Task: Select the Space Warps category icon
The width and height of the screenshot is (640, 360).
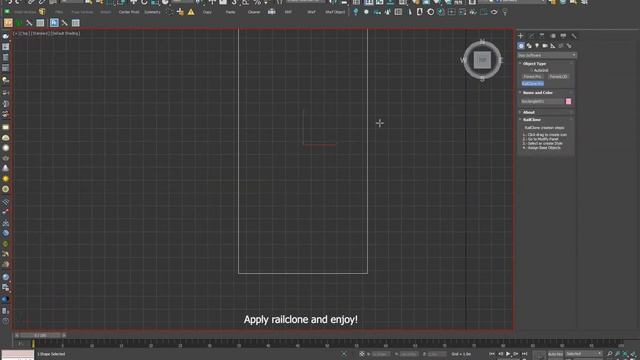Action: 561,46
